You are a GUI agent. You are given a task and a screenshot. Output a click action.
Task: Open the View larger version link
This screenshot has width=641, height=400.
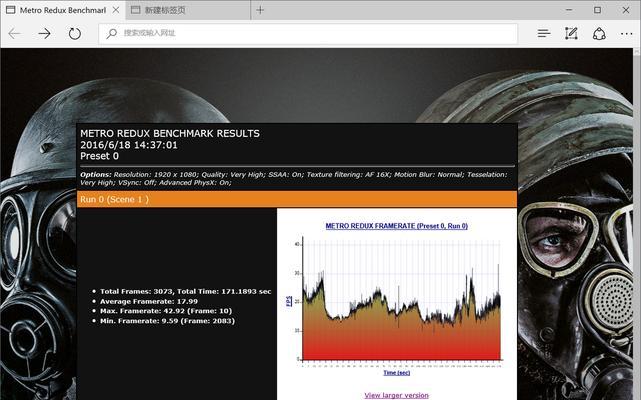[397, 395]
